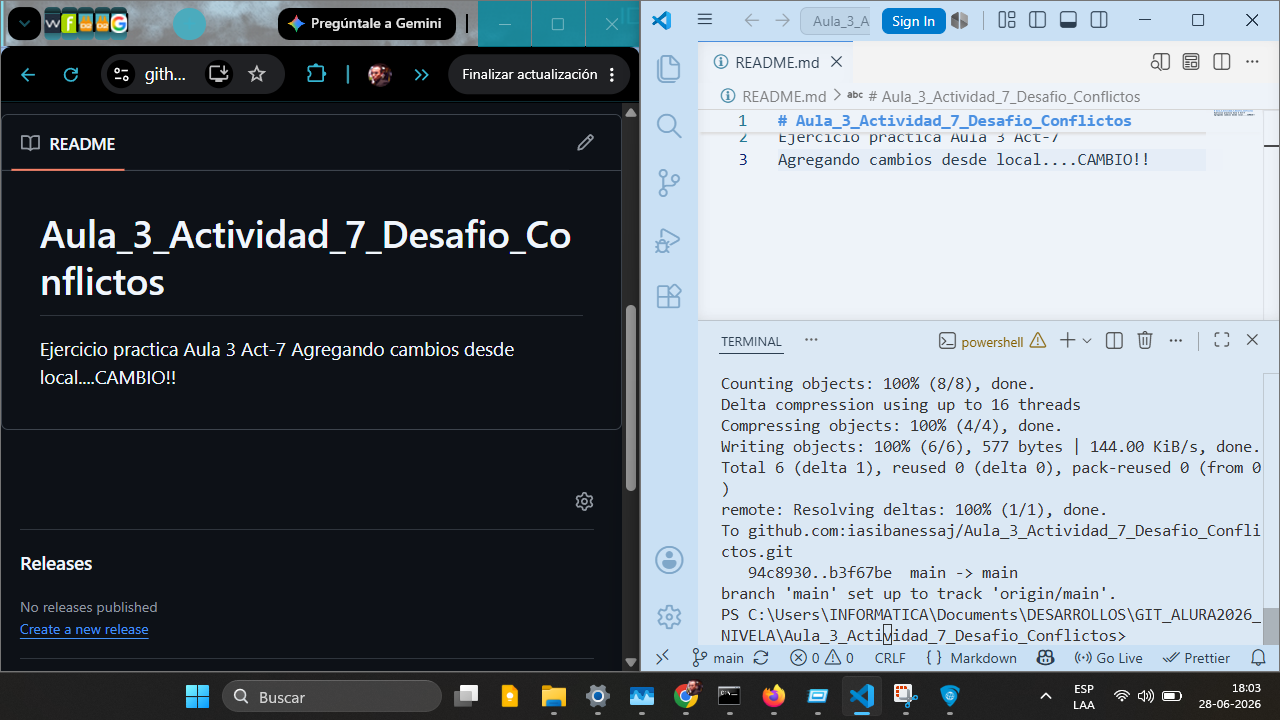1280x720 pixels.
Task: Open the errors and warnings problems indicator
Action: click(x=822, y=658)
